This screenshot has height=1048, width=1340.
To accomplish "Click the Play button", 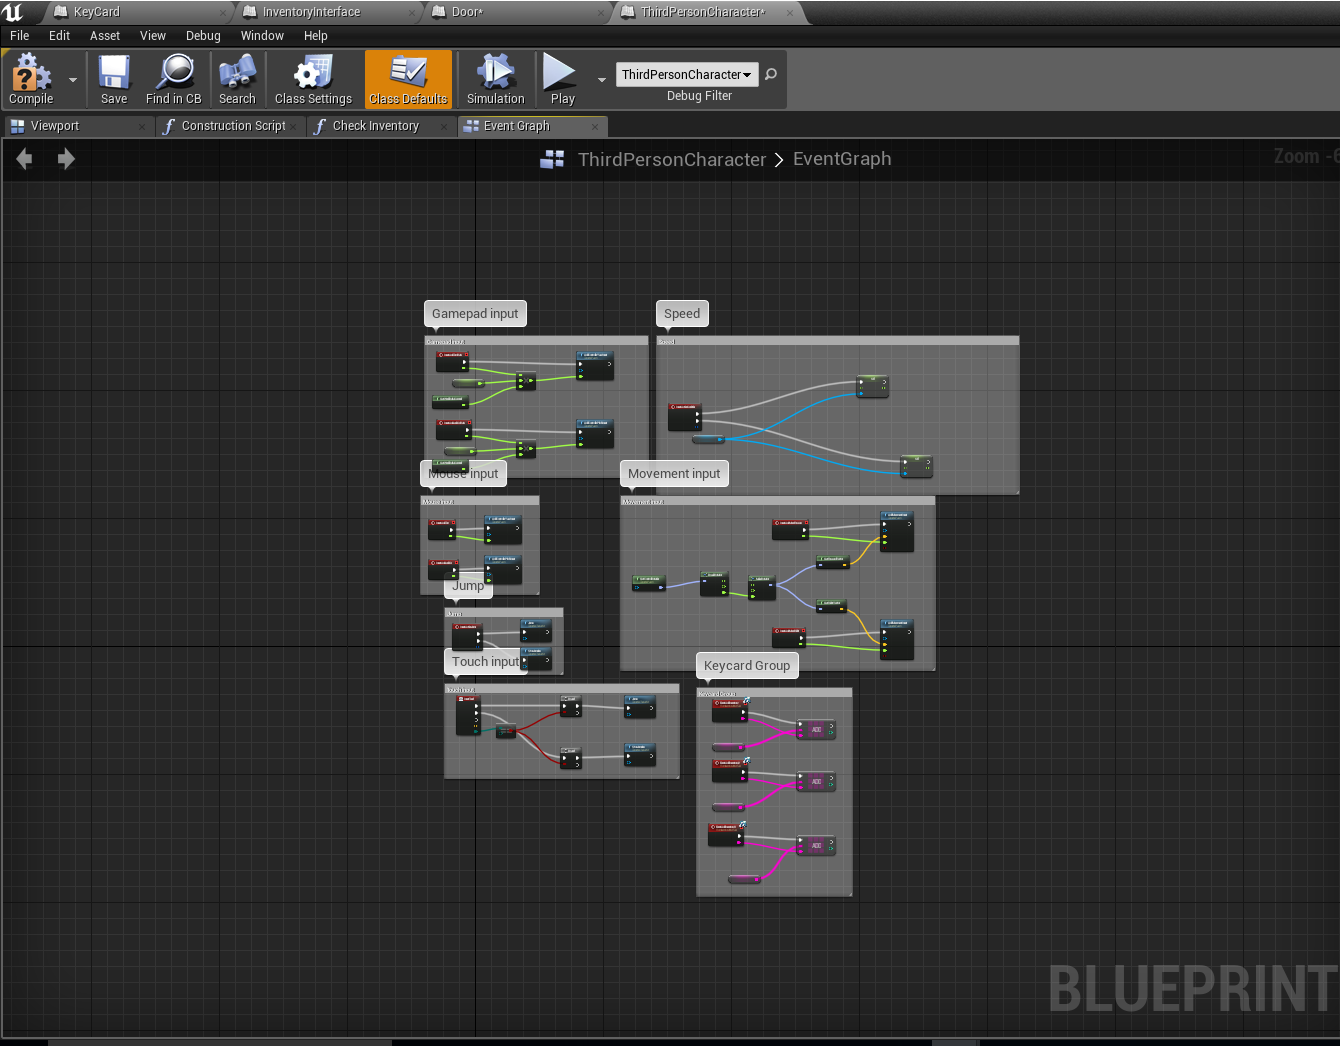I will pyautogui.click(x=562, y=79).
